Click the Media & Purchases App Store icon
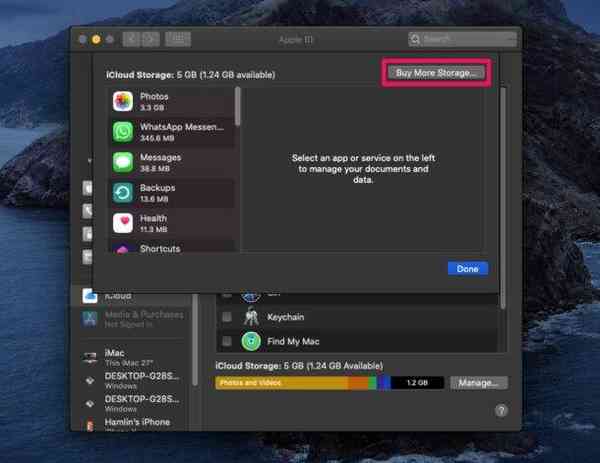600x463 pixels. click(90, 319)
